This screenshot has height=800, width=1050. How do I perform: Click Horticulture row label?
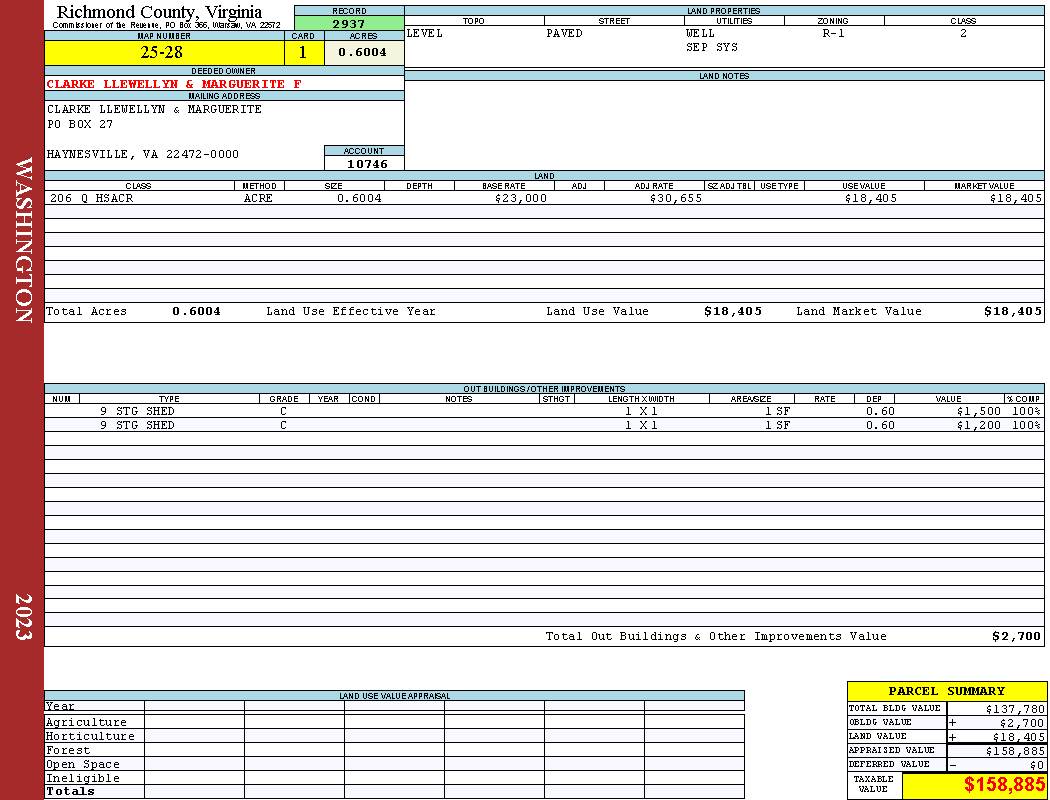pos(90,736)
